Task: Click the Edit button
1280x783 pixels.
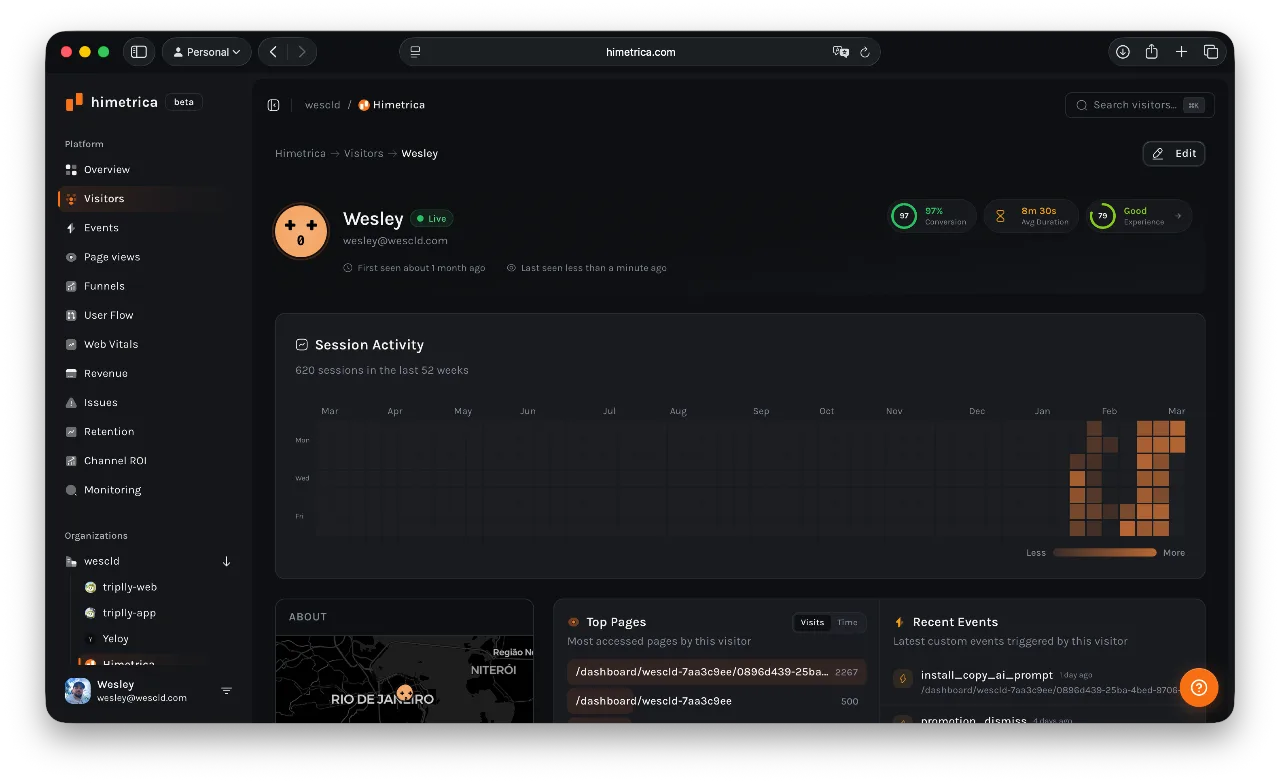Action: pos(1174,153)
